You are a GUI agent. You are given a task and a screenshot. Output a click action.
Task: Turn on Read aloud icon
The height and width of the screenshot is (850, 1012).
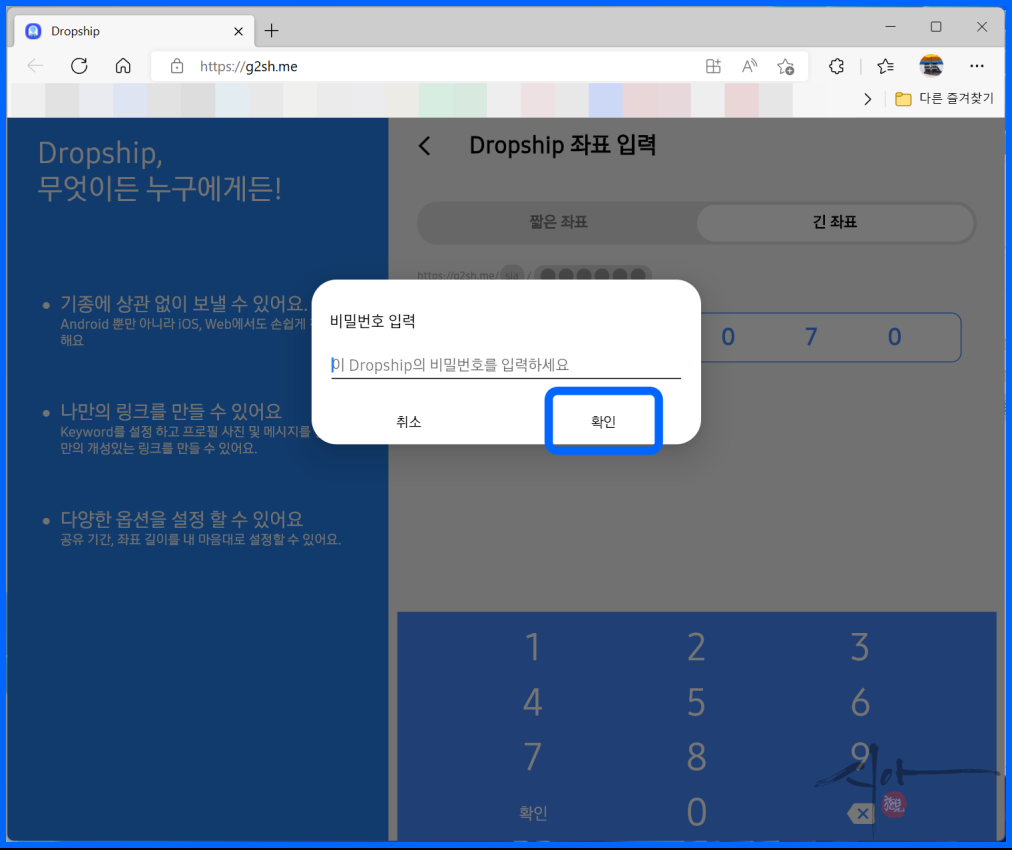click(x=749, y=66)
